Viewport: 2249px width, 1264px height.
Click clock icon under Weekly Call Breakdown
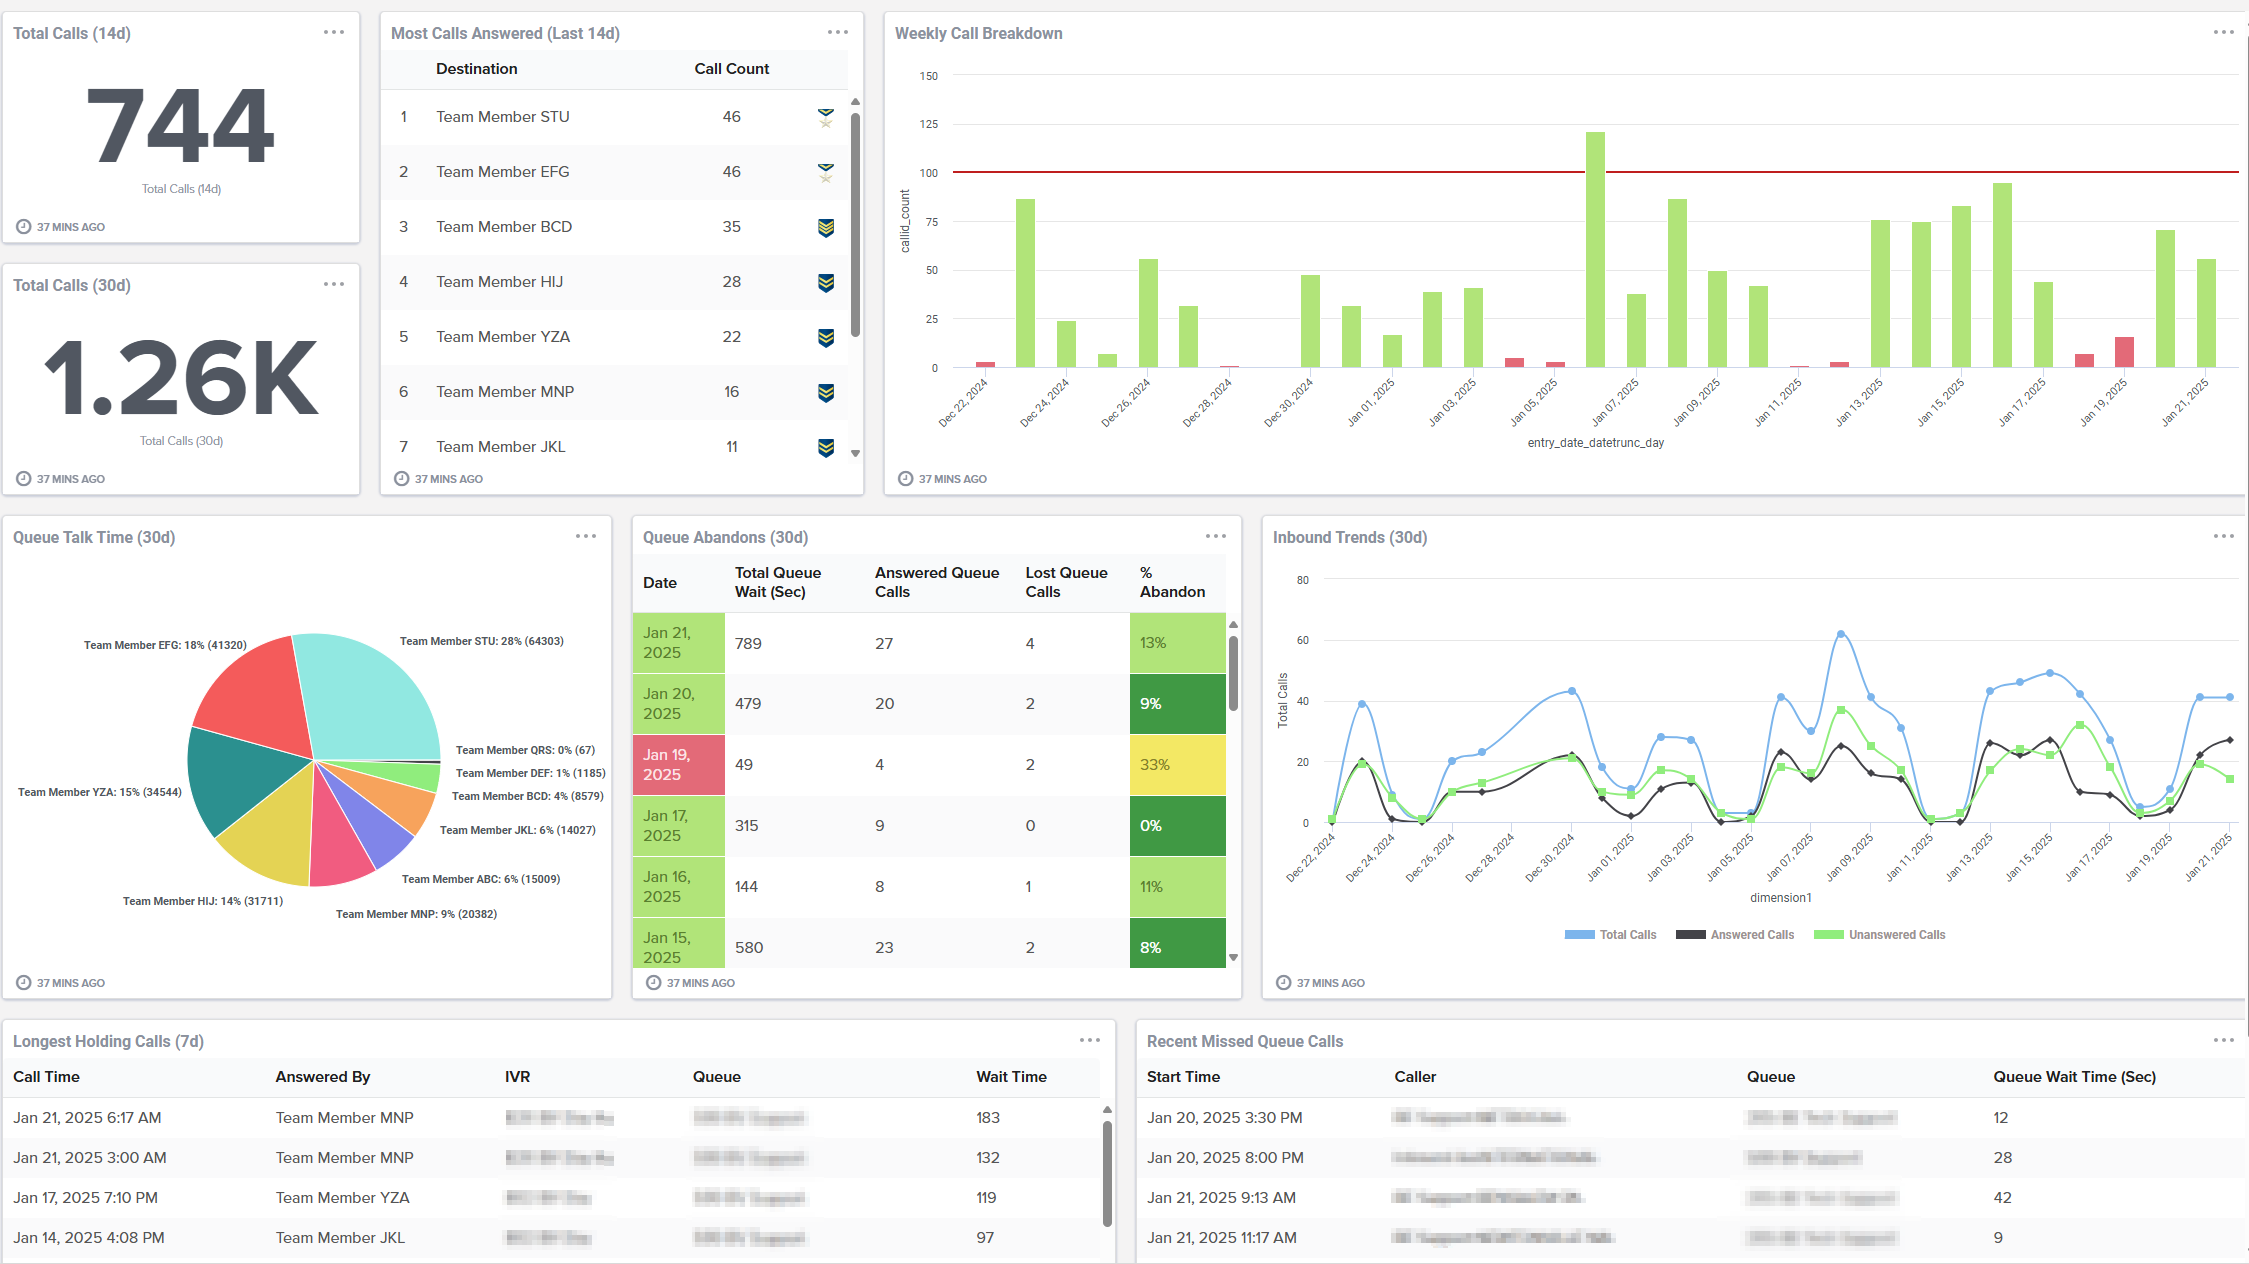point(905,479)
